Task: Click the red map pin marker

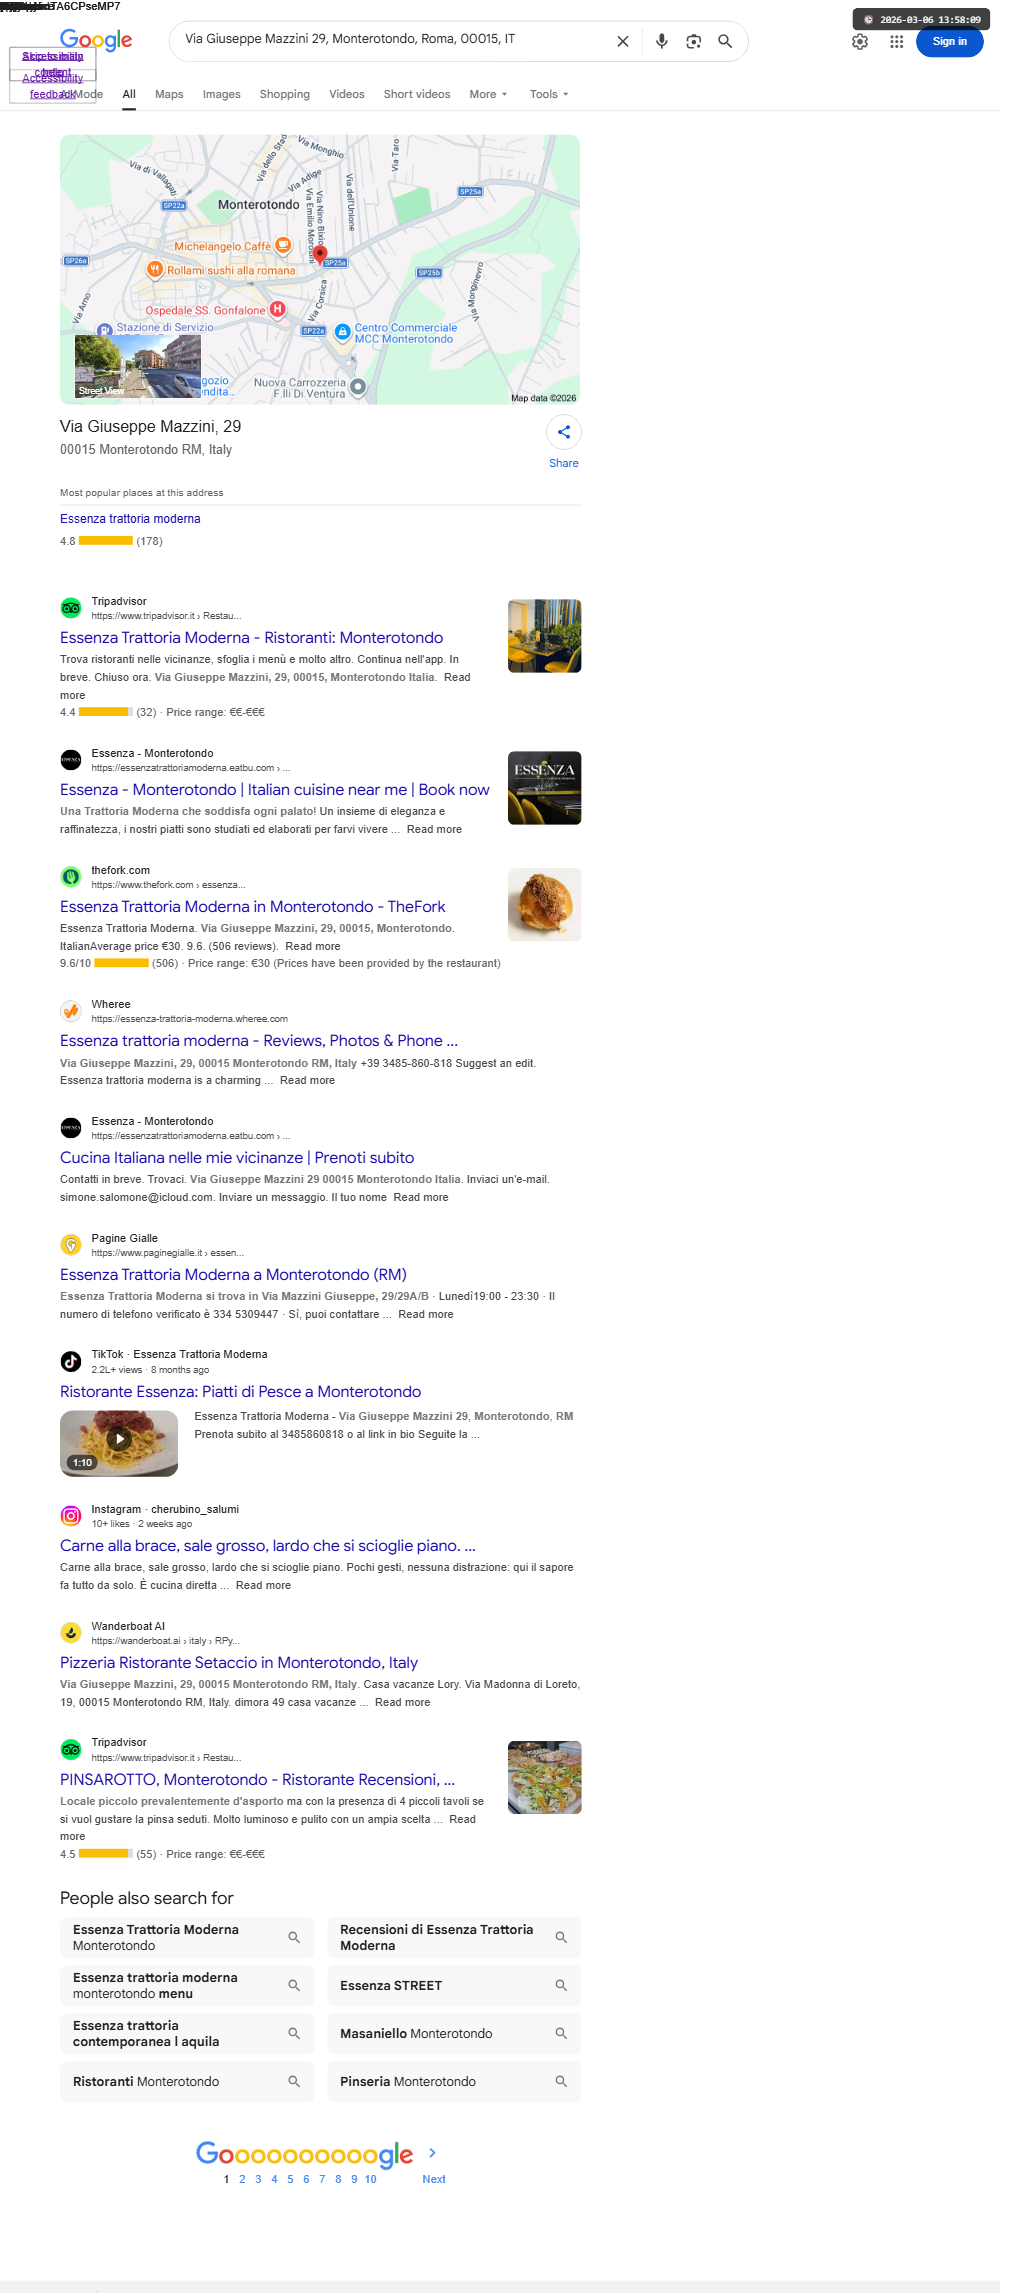Action: click(320, 253)
